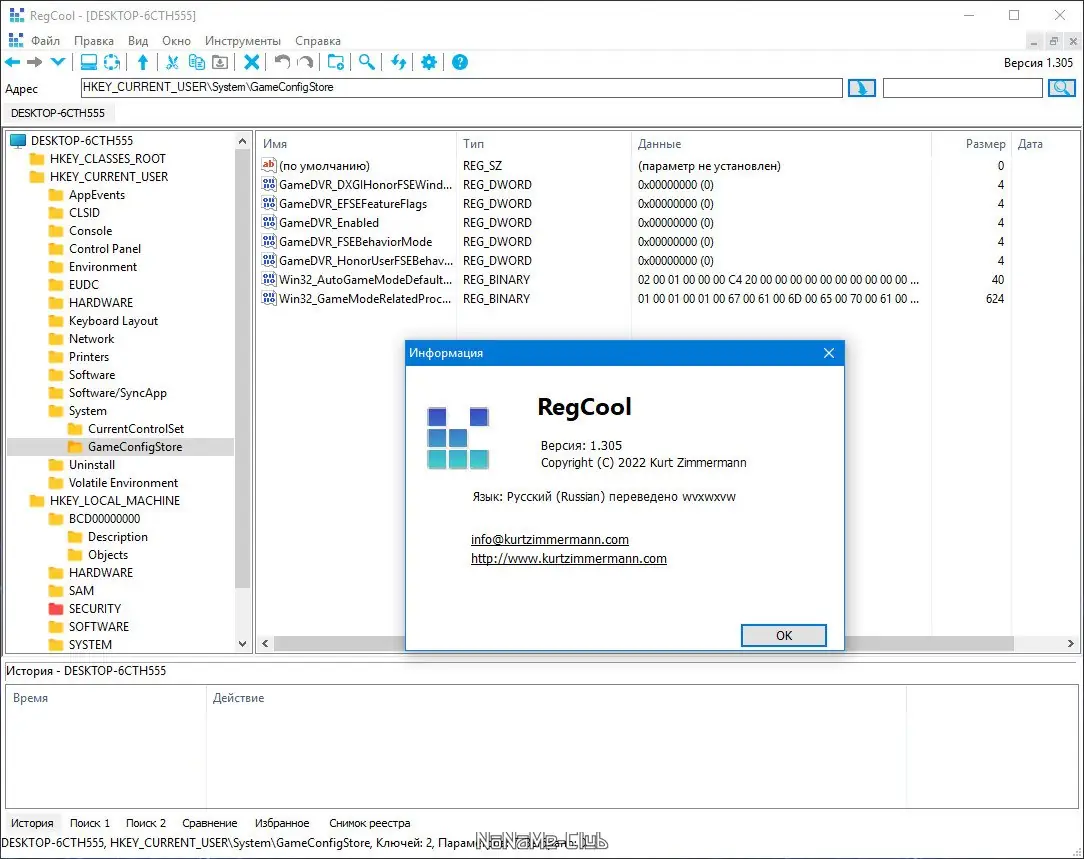Screen dimensions: 1084x859
Task: Sort by the Размер column header
Action: (985, 144)
